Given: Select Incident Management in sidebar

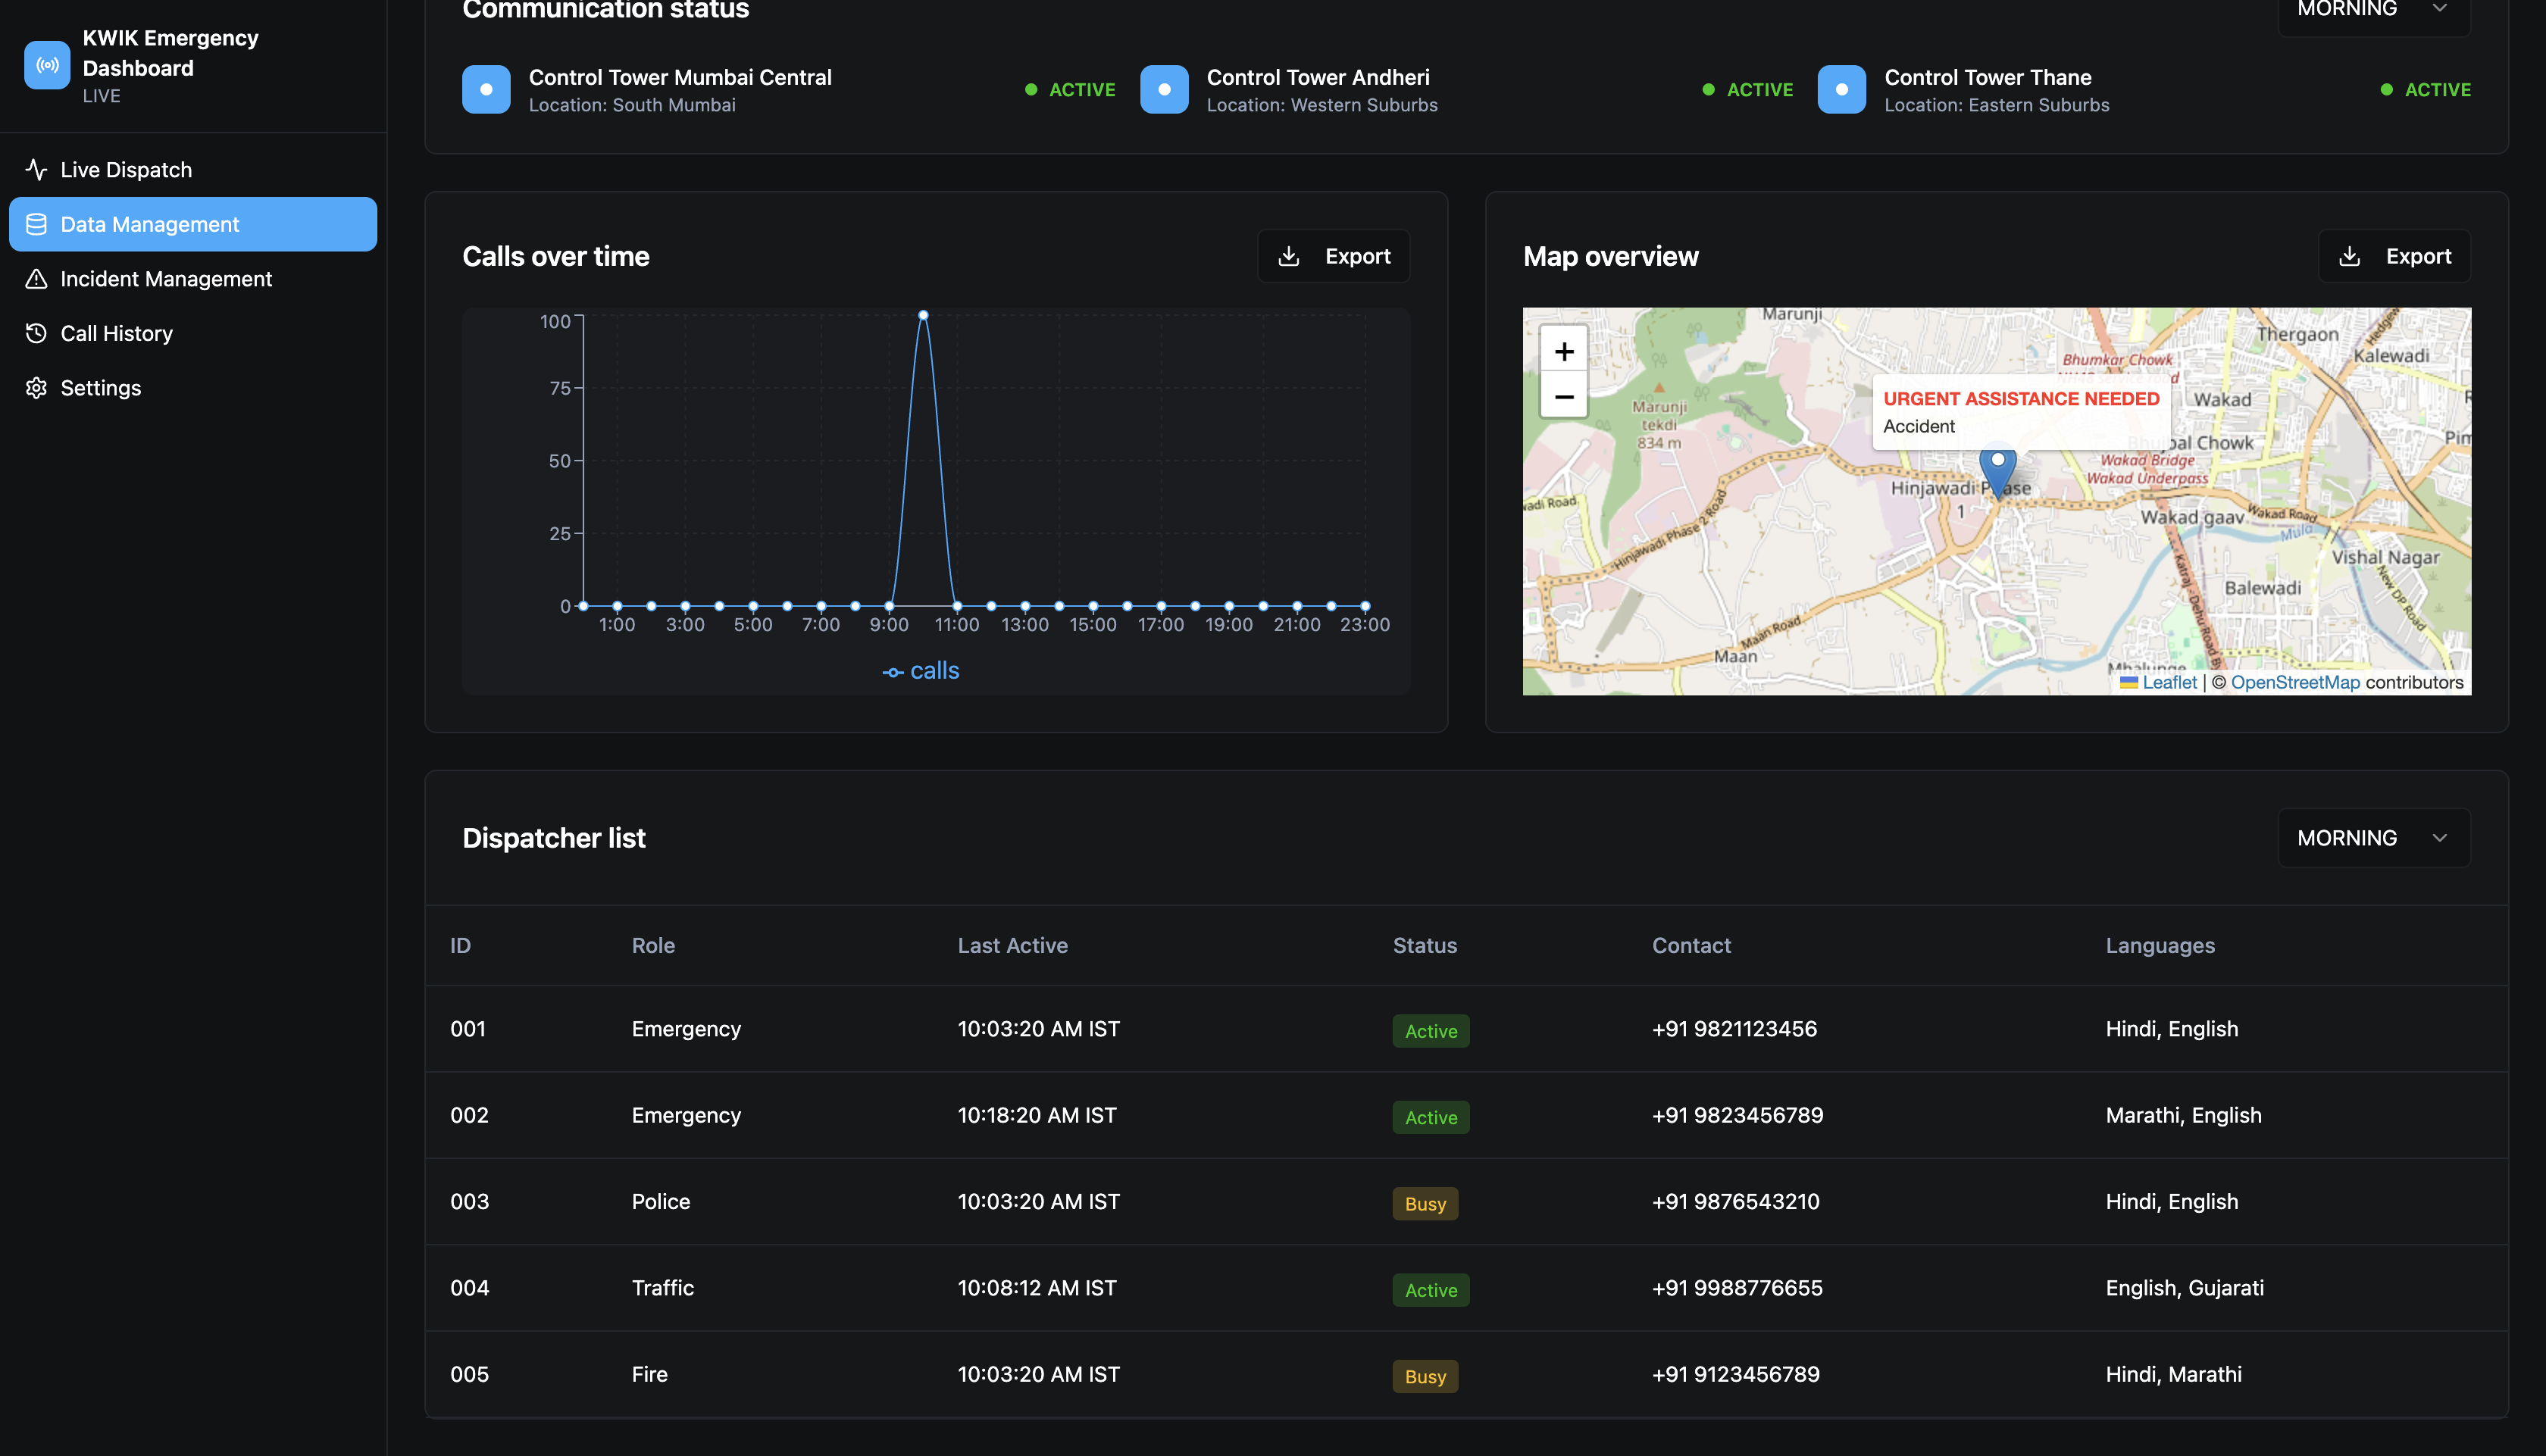Looking at the screenshot, I should pyautogui.click(x=166, y=279).
